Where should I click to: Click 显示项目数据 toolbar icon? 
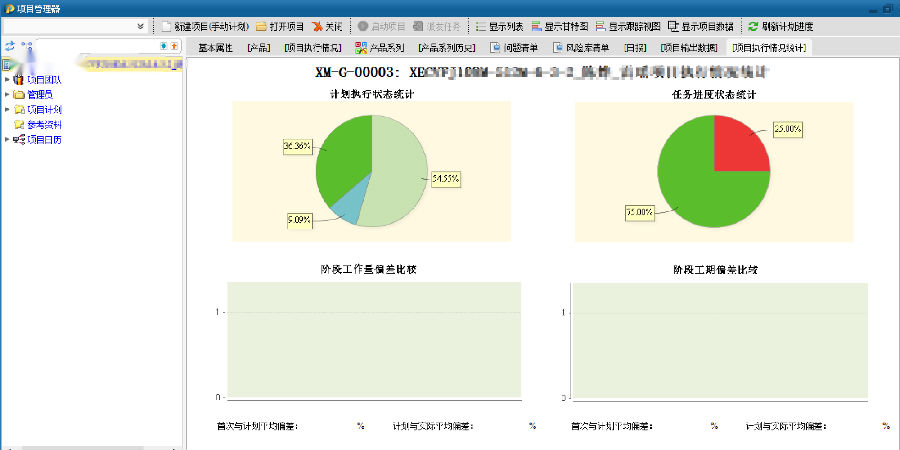(701, 26)
